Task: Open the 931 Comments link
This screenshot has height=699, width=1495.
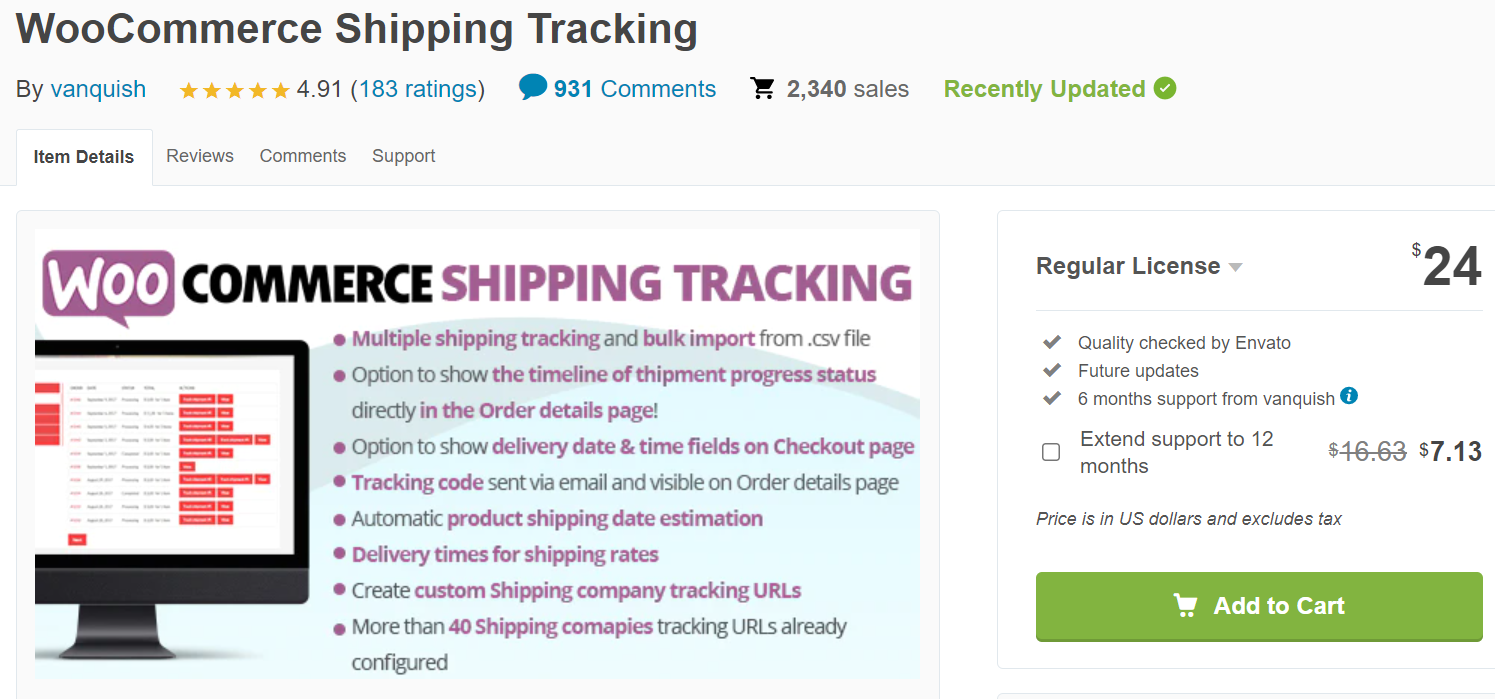Action: click(x=635, y=89)
